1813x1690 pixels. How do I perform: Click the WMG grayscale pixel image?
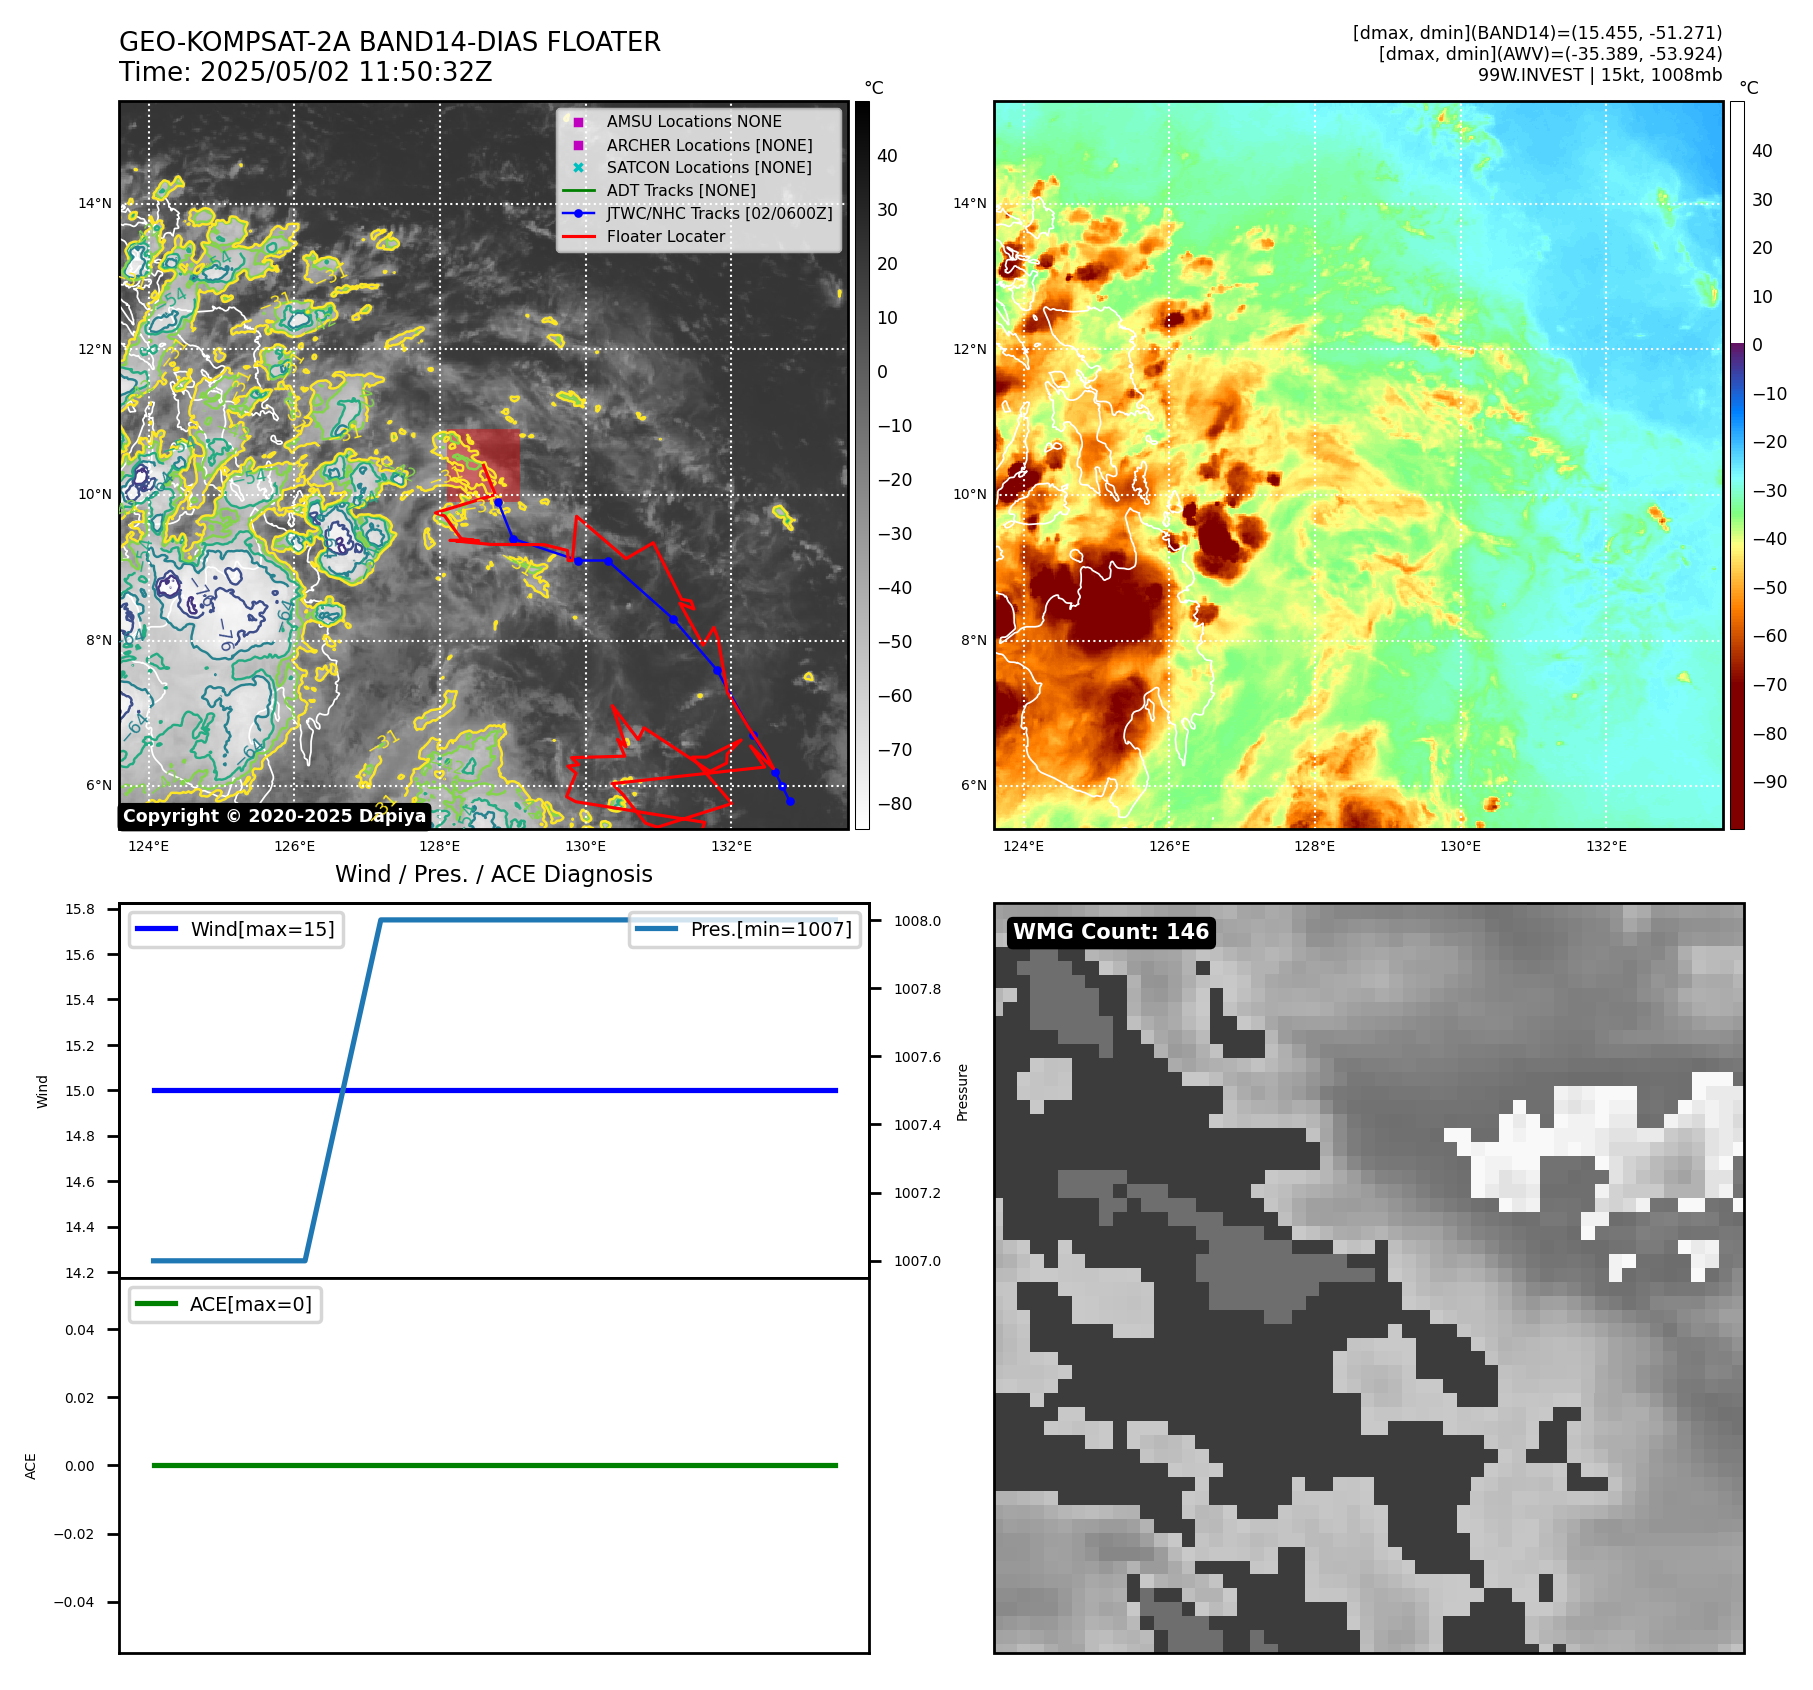[1369, 1278]
